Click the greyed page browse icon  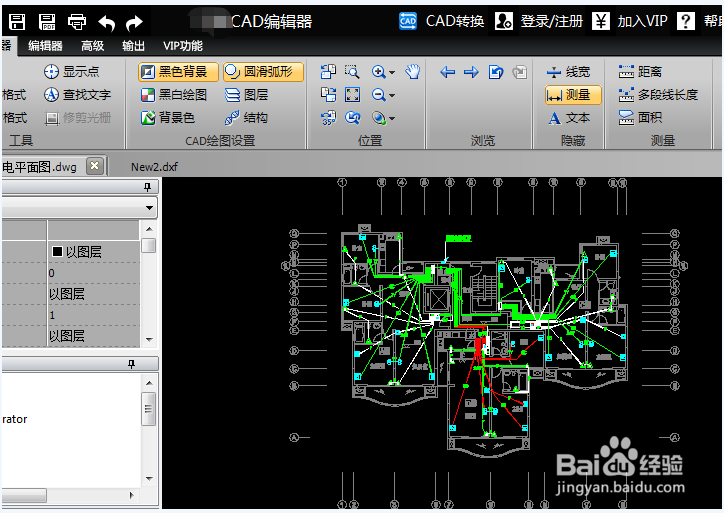coord(520,72)
